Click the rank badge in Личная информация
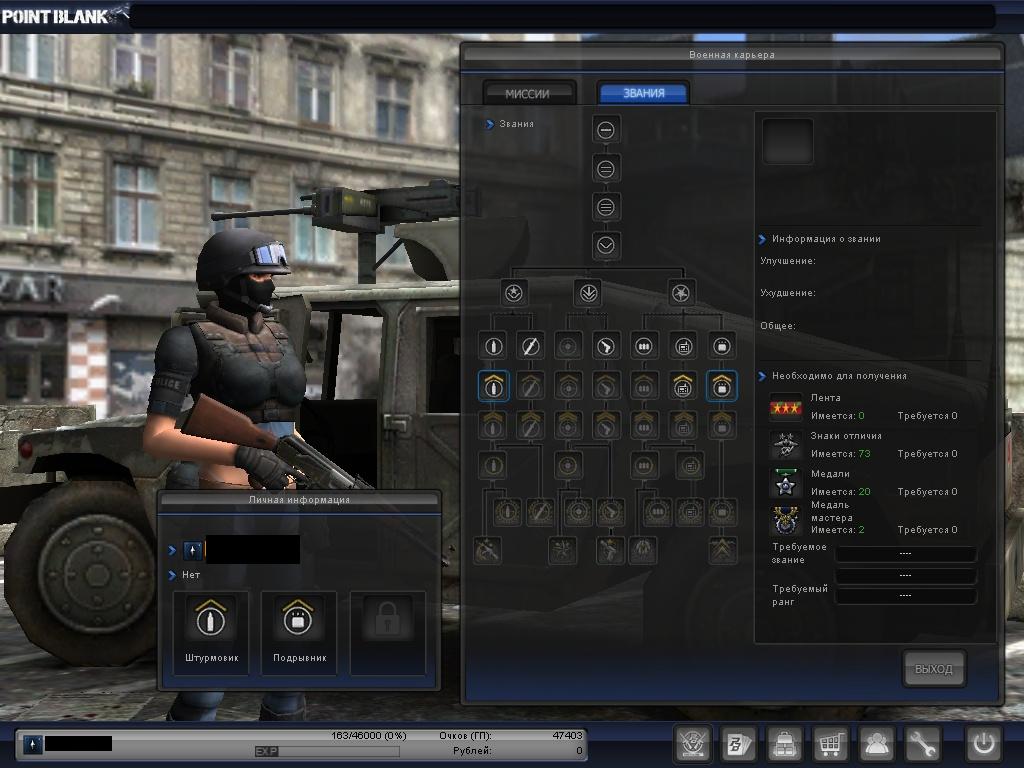Viewport: 1024px width, 768px height. [x=192, y=551]
